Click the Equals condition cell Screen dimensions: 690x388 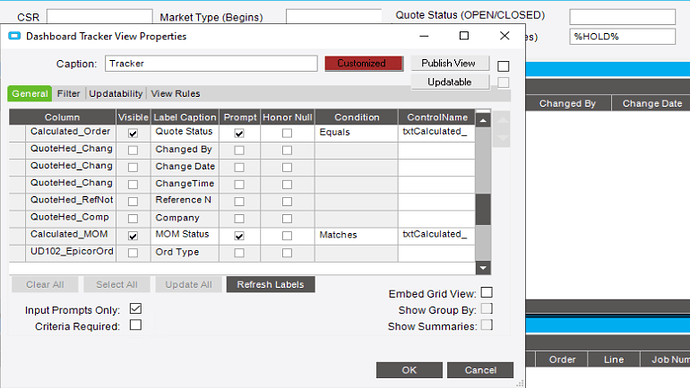click(356, 132)
